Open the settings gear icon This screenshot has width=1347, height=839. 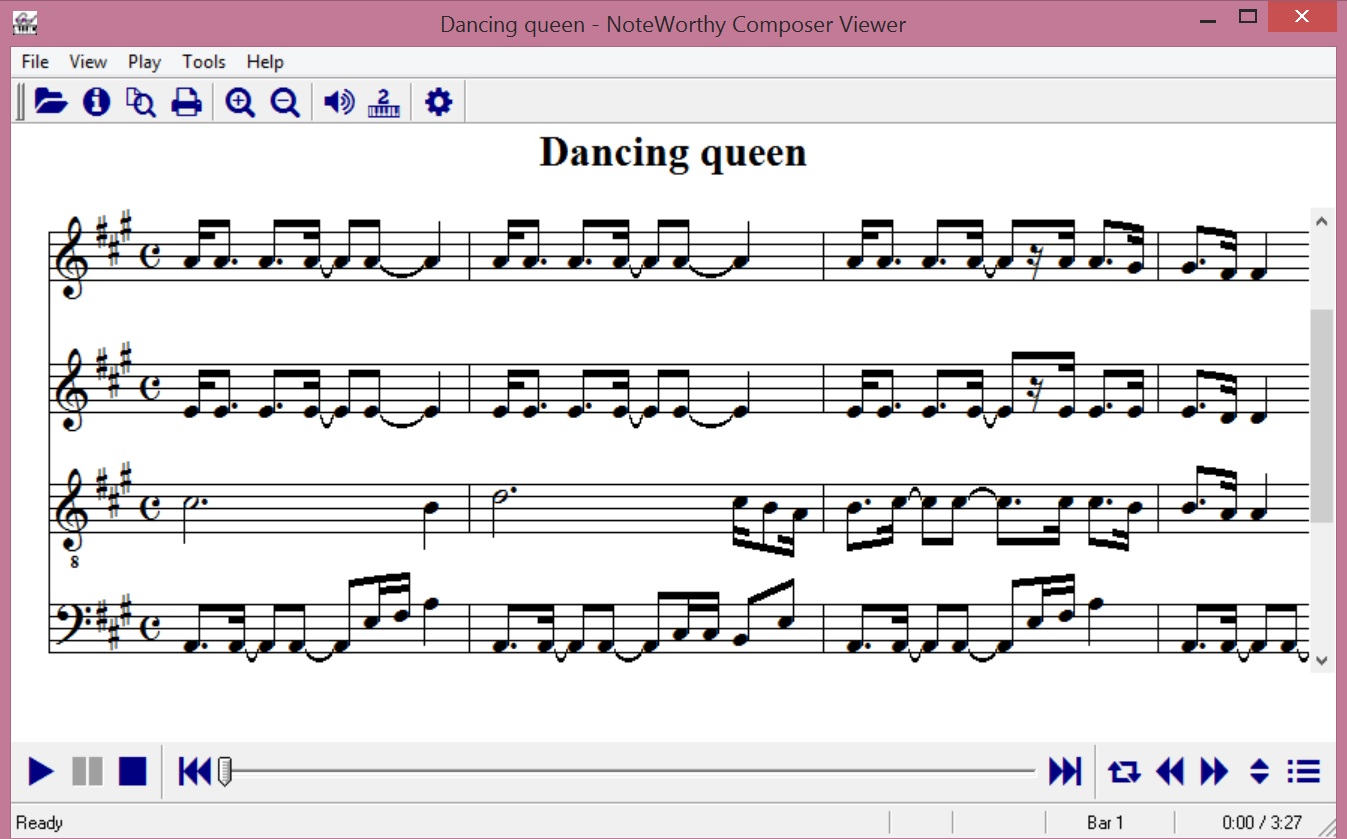[x=439, y=102]
